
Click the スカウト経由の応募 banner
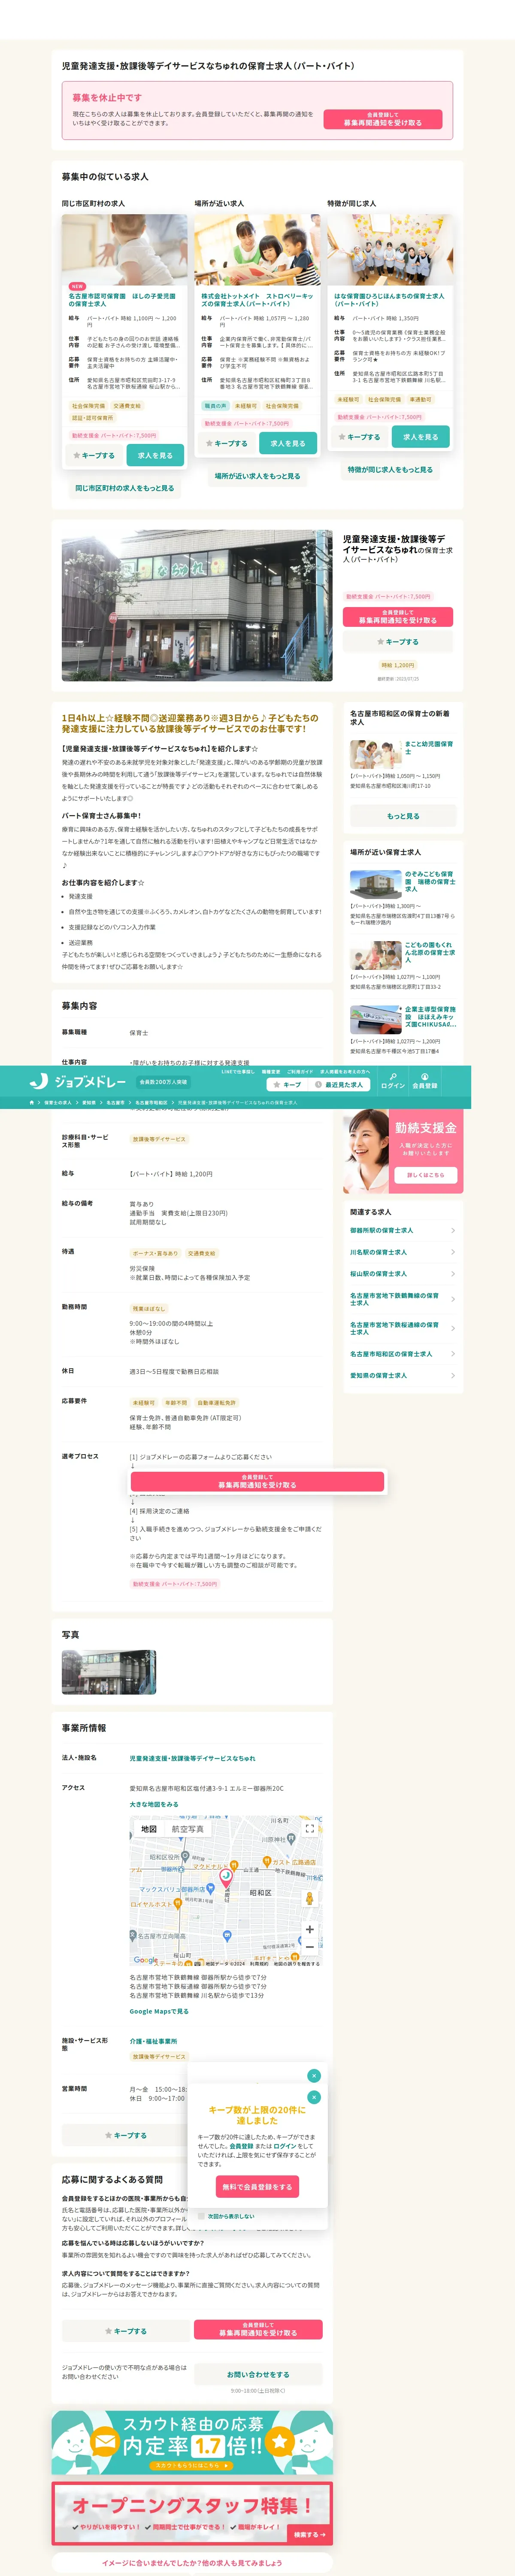coord(192,2442)
